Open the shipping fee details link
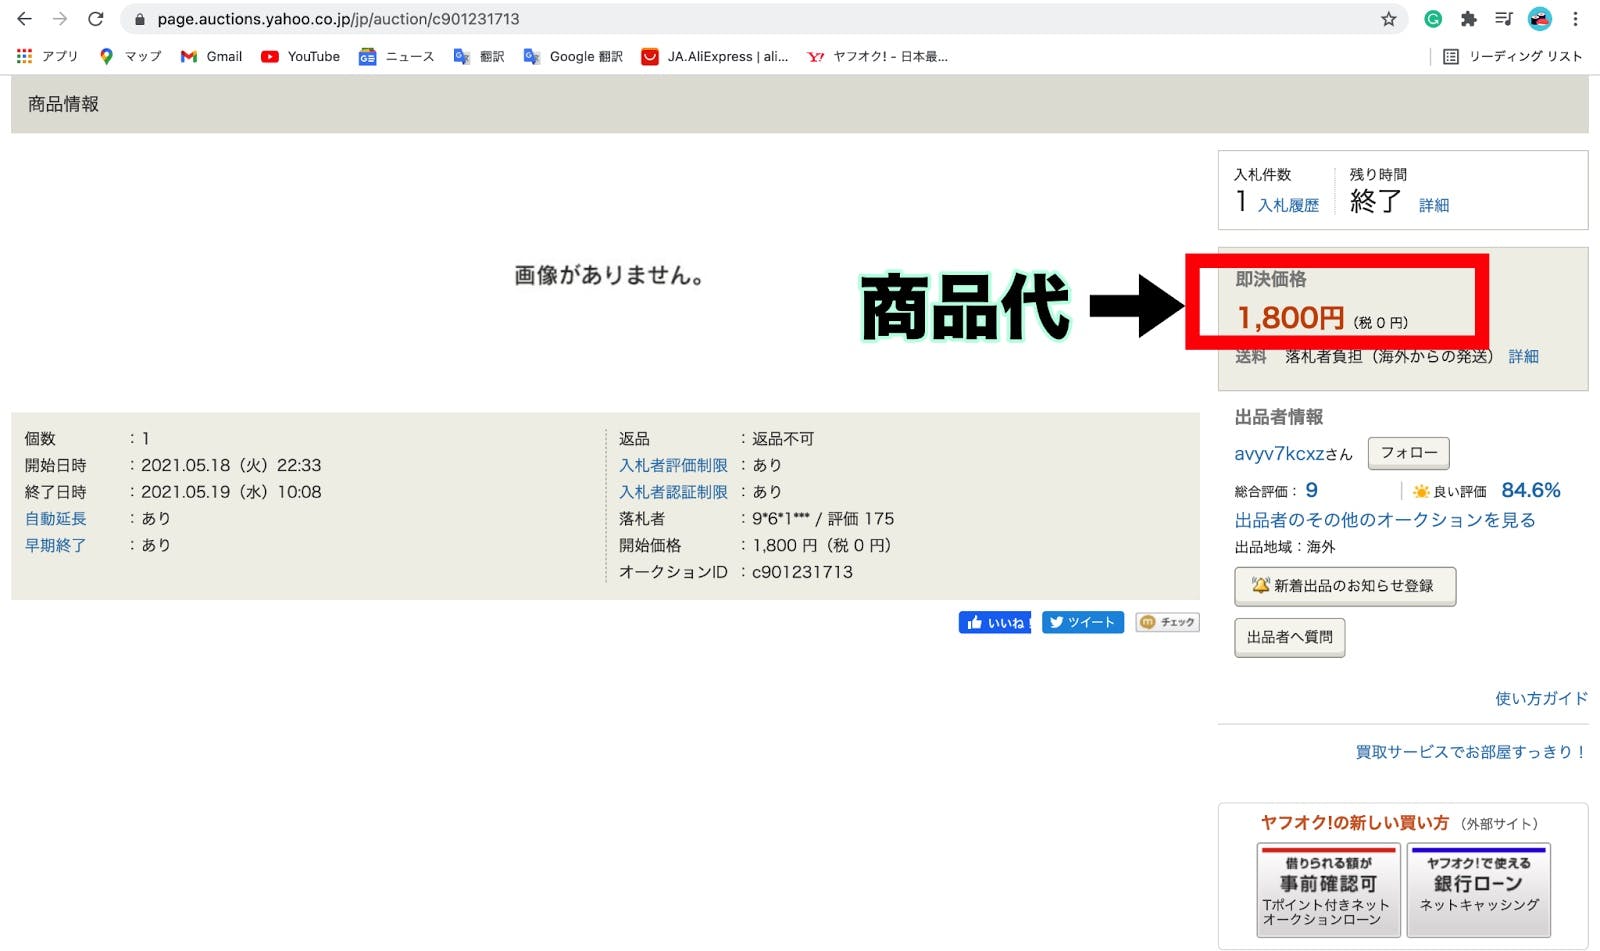Screen dimensions: 1600x951 click(x=1523, y=356)
